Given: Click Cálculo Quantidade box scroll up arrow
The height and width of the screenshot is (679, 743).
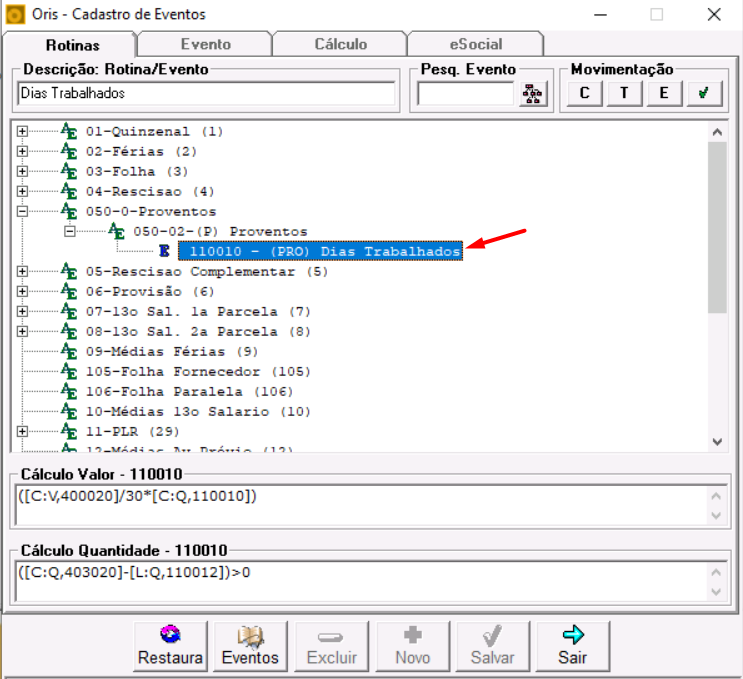Looking at the screenshot, I should click(x=716, y=573).
